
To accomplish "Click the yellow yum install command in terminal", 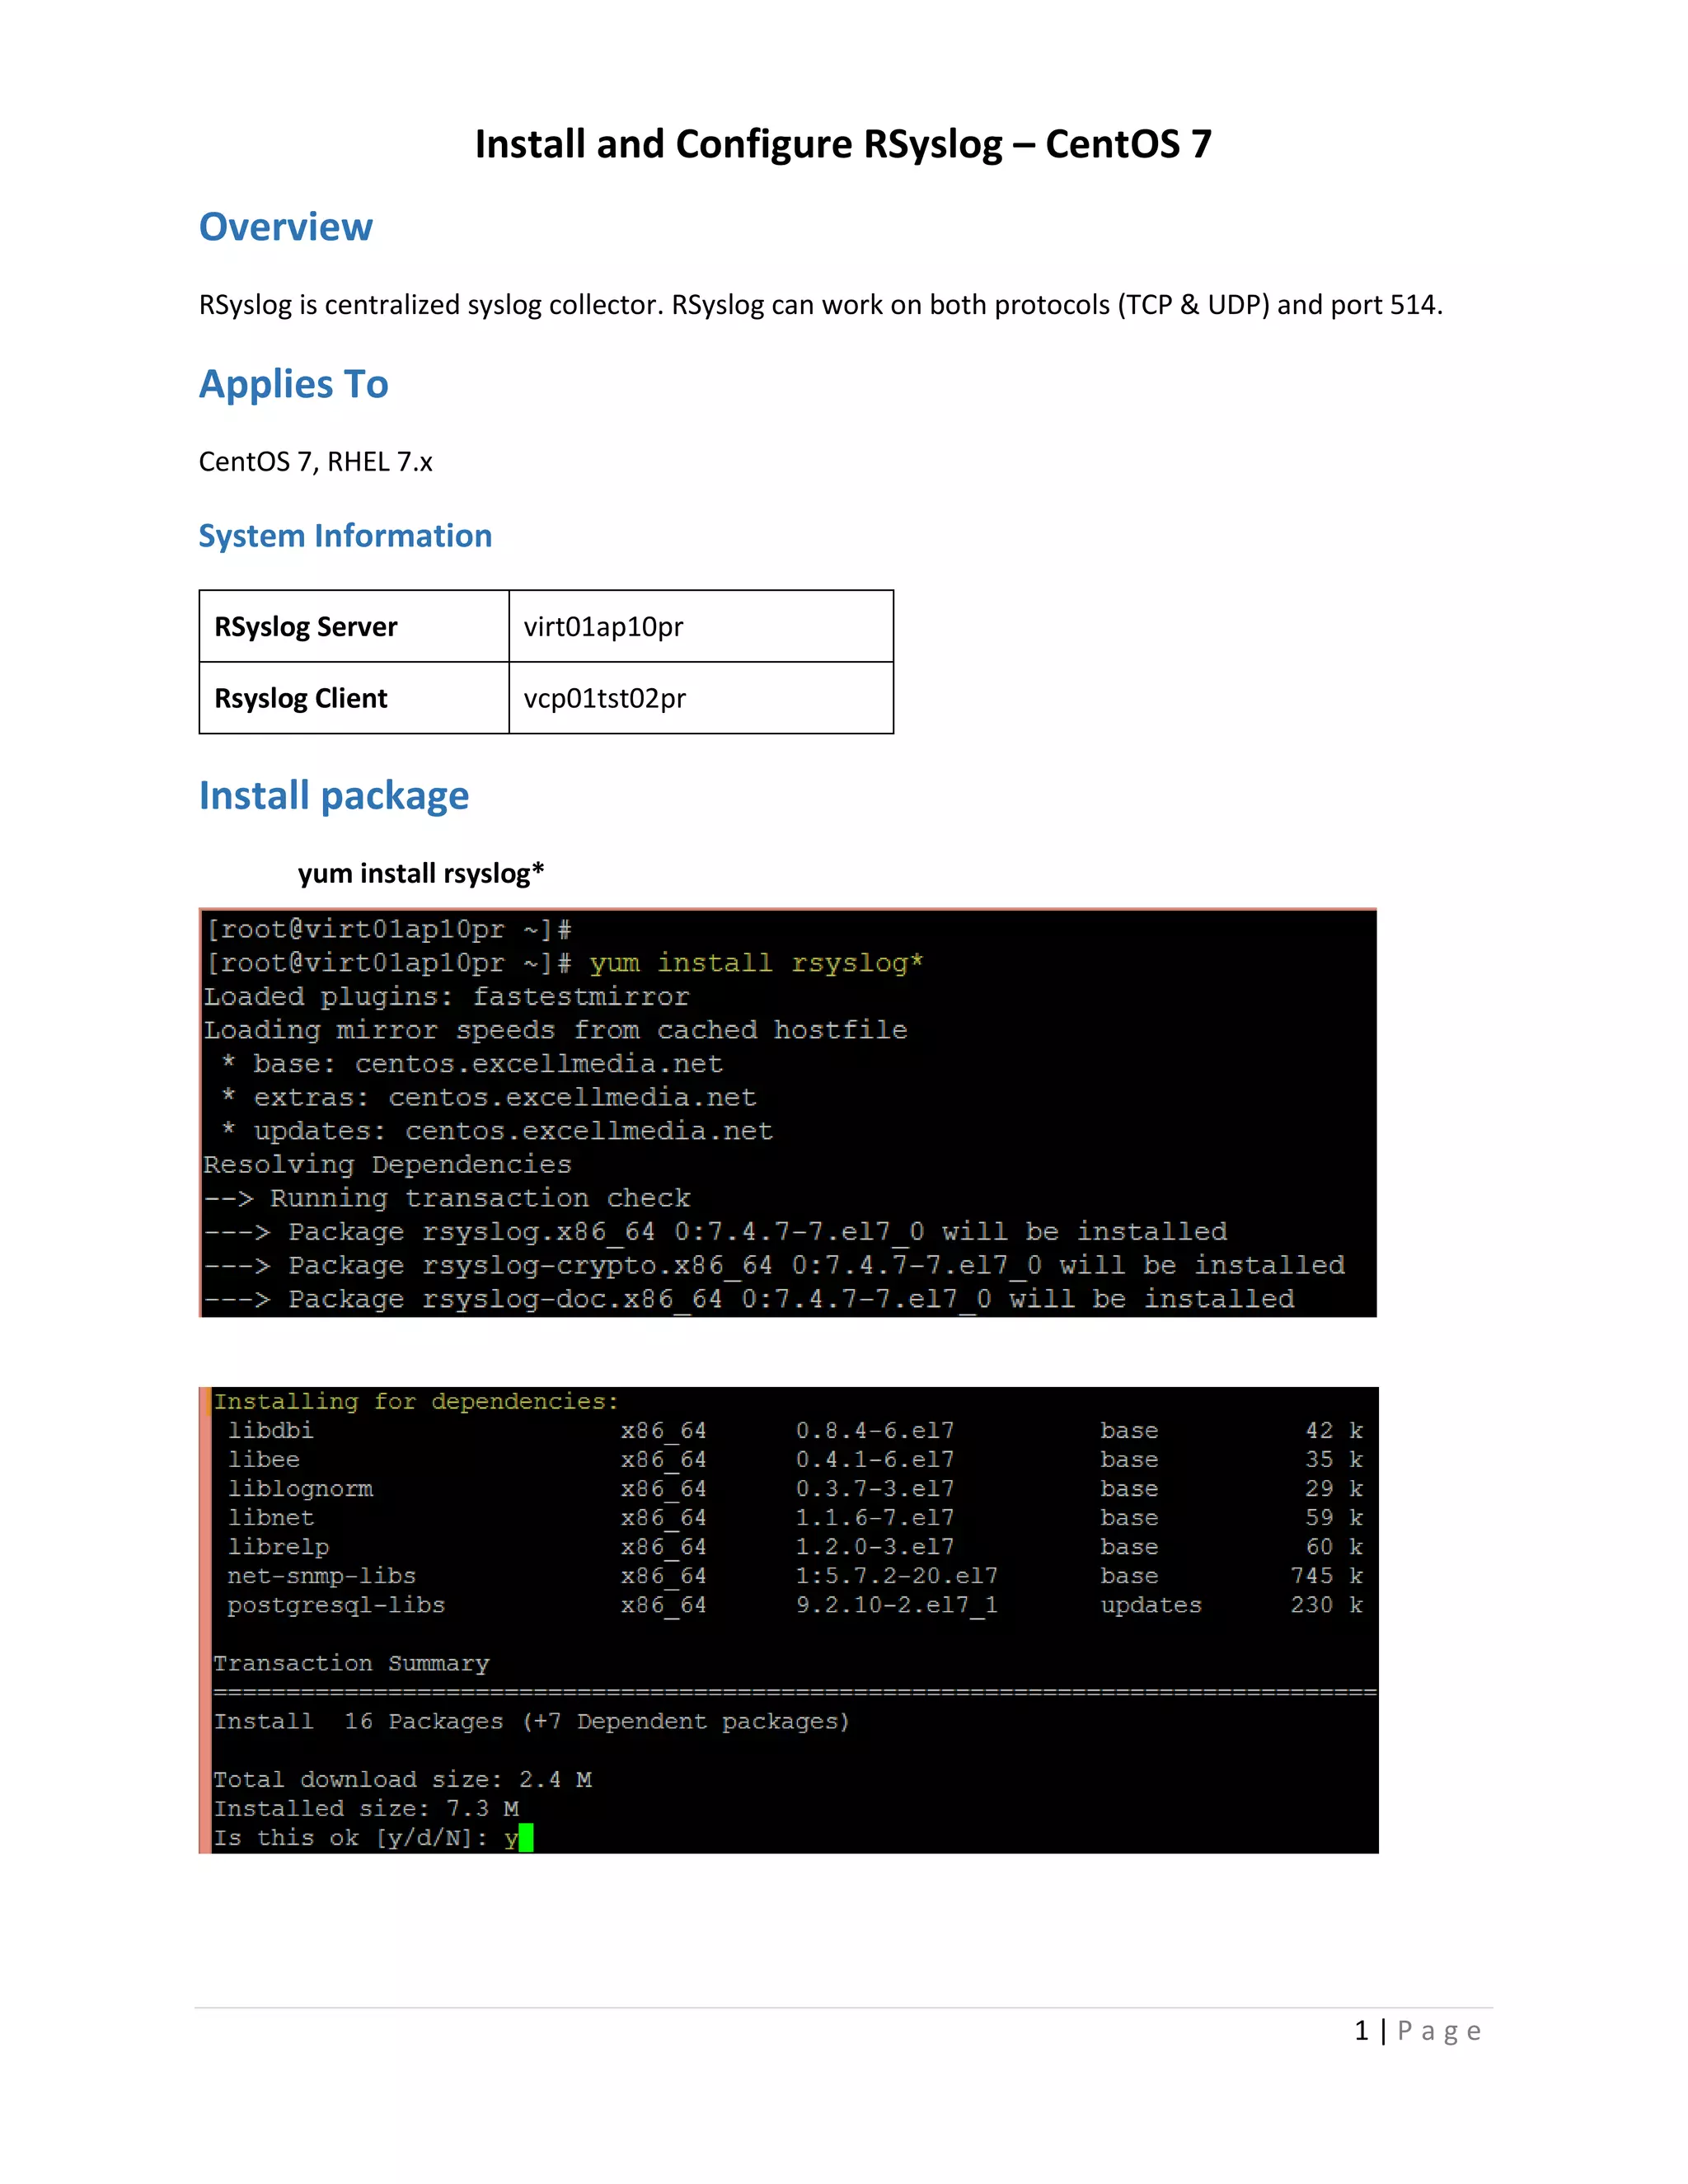I will pyautogui.click(x=755, y=963).
